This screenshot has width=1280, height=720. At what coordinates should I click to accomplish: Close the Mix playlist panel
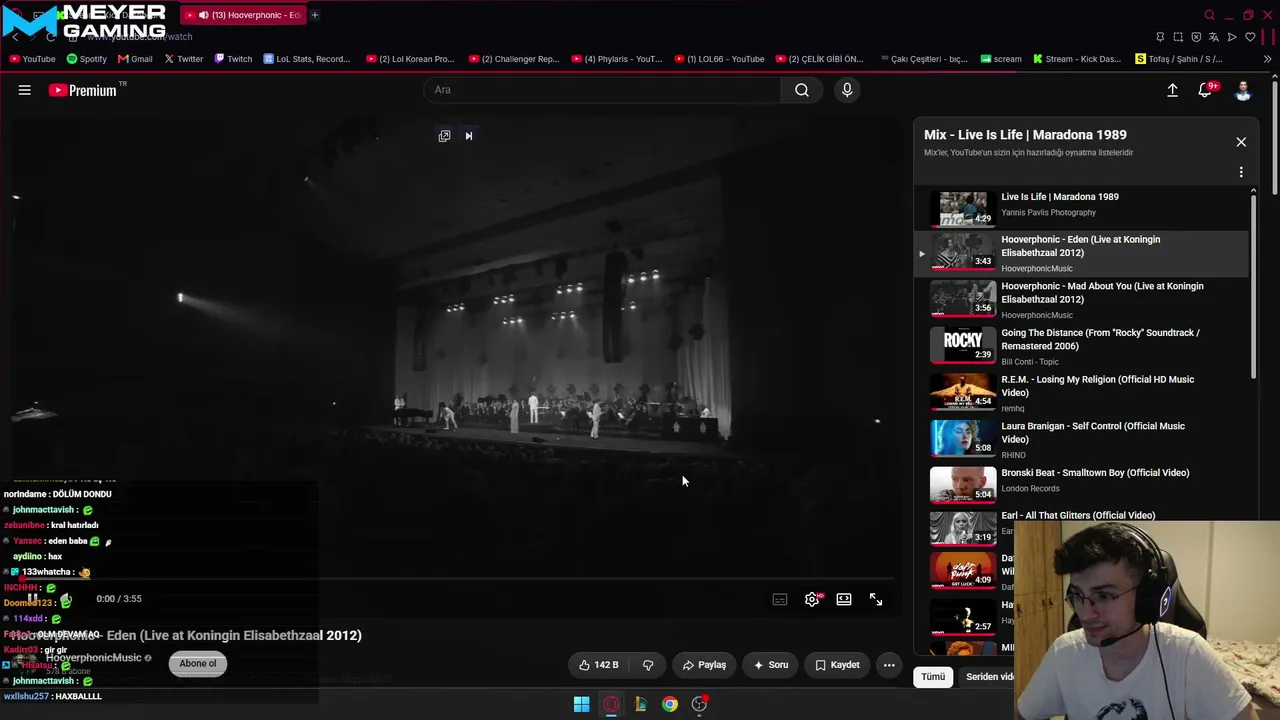click(1241, 142)
